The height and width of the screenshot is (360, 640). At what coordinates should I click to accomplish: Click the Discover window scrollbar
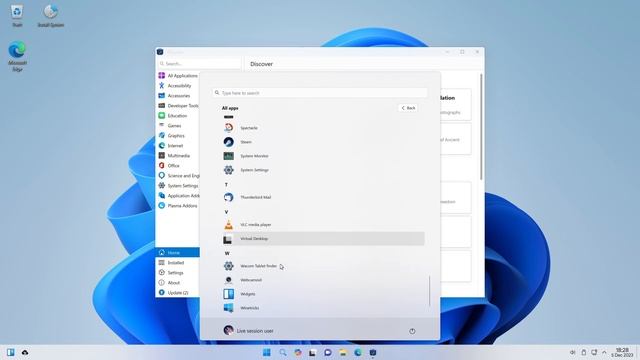[x=481, y=127]
